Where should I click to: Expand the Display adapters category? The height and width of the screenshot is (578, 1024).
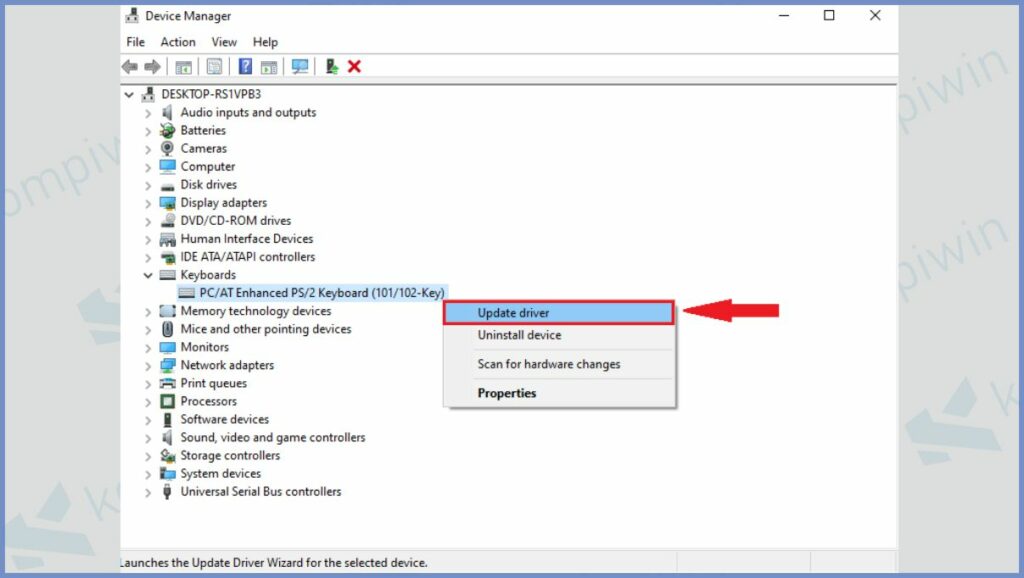tap(150, 202)
